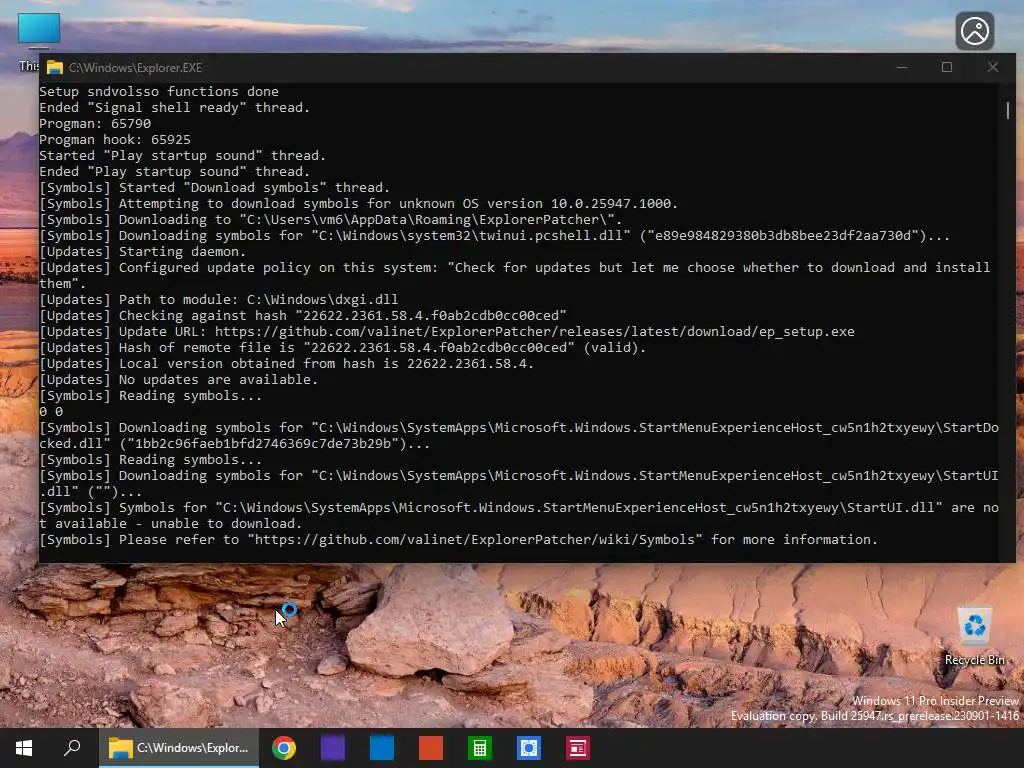Click the "Setup sndvolsso functions done" line
The width and height of the screenshot is (1024, 768).
(159, 91)
